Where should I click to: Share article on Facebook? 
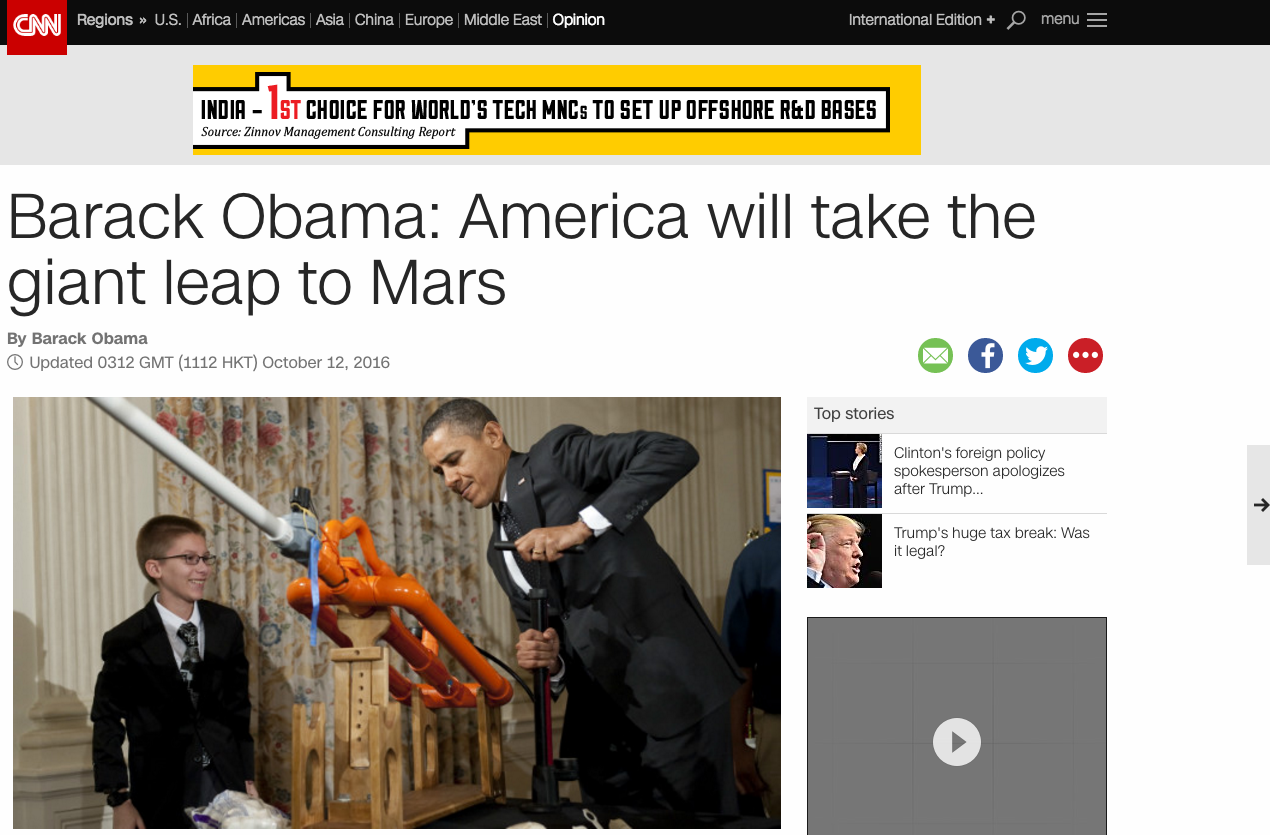[985, 355]
